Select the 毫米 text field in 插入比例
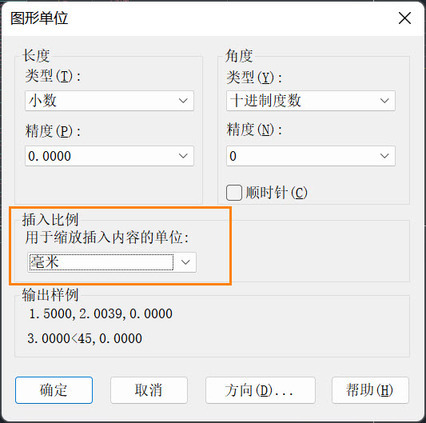 101,262
